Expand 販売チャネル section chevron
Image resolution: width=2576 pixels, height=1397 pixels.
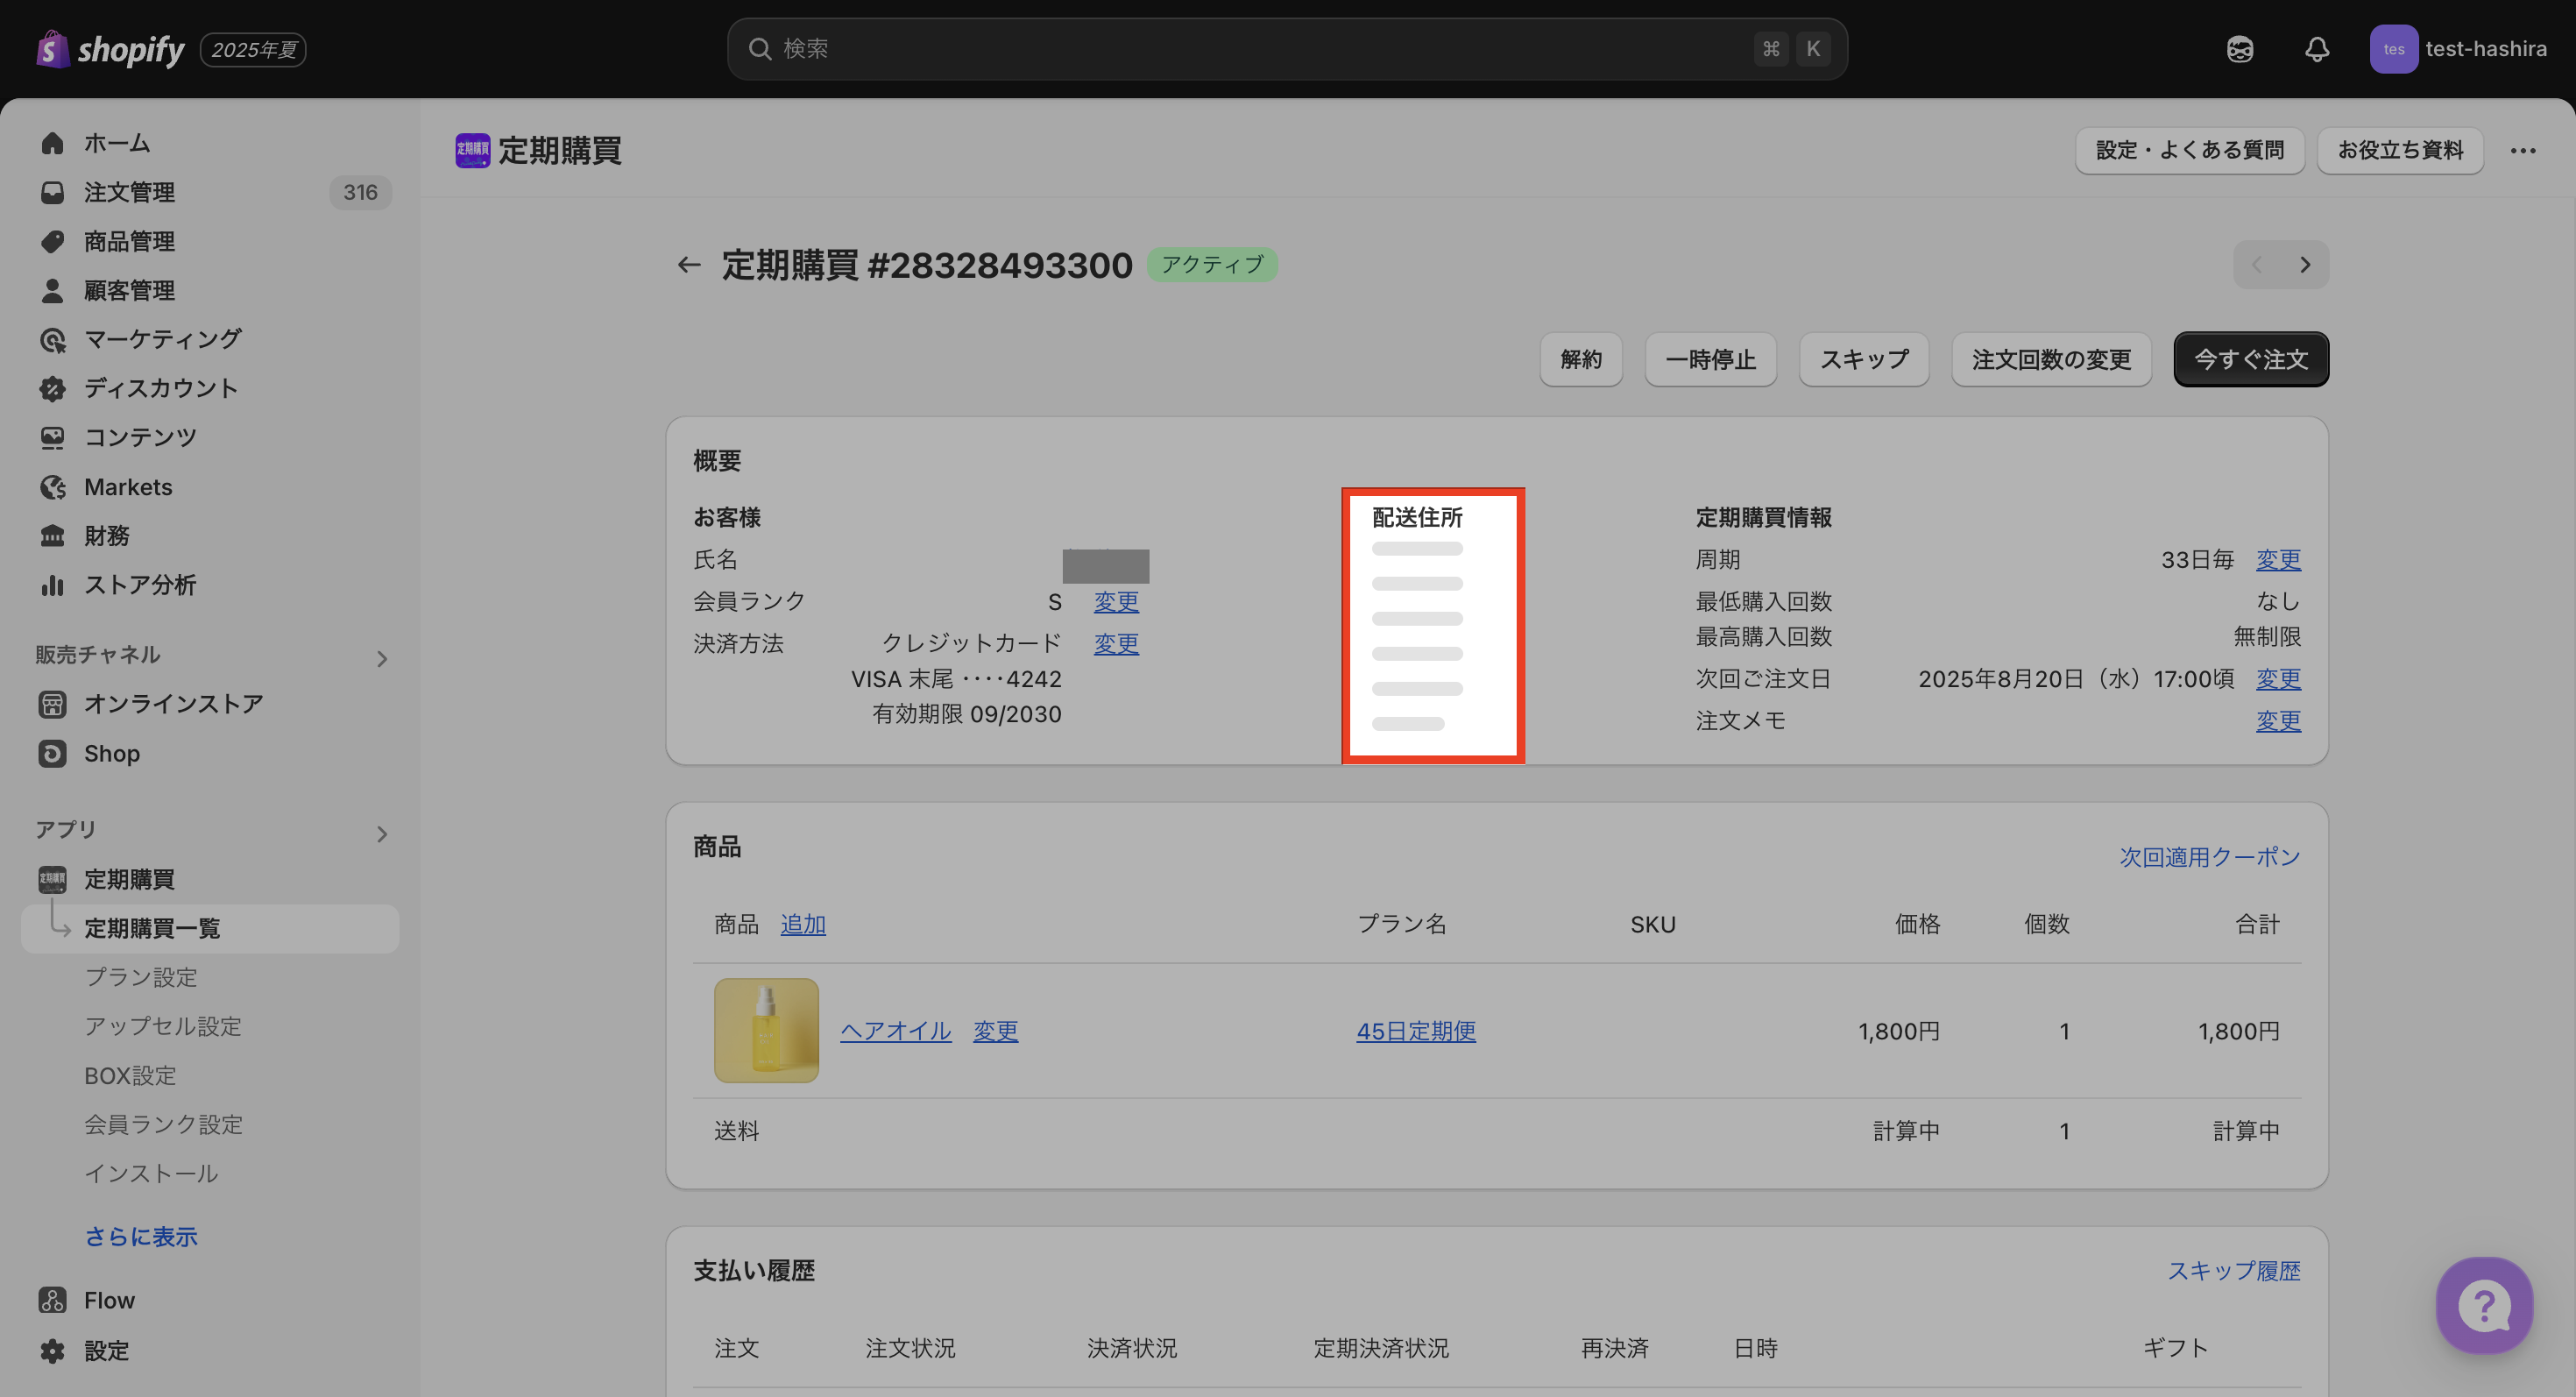click(381, 658)
